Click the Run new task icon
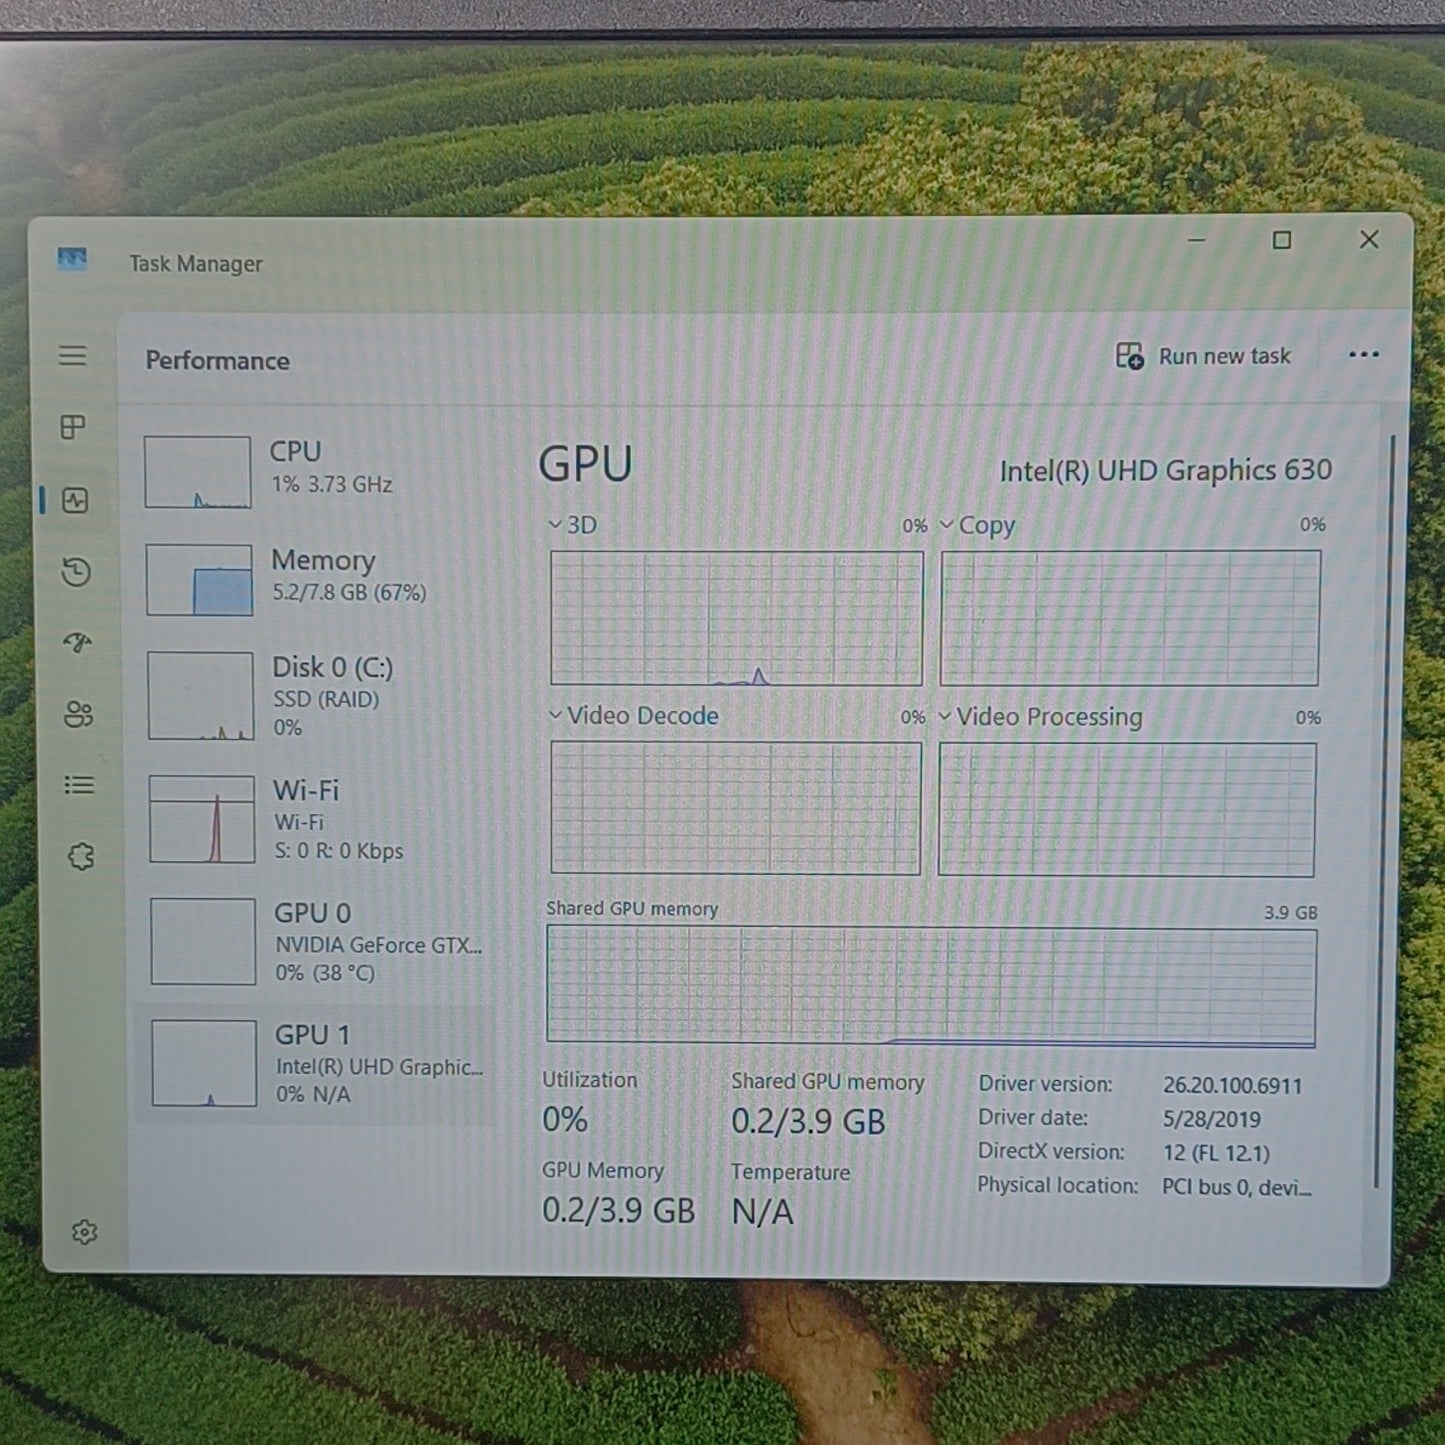 coord(1130,356)
